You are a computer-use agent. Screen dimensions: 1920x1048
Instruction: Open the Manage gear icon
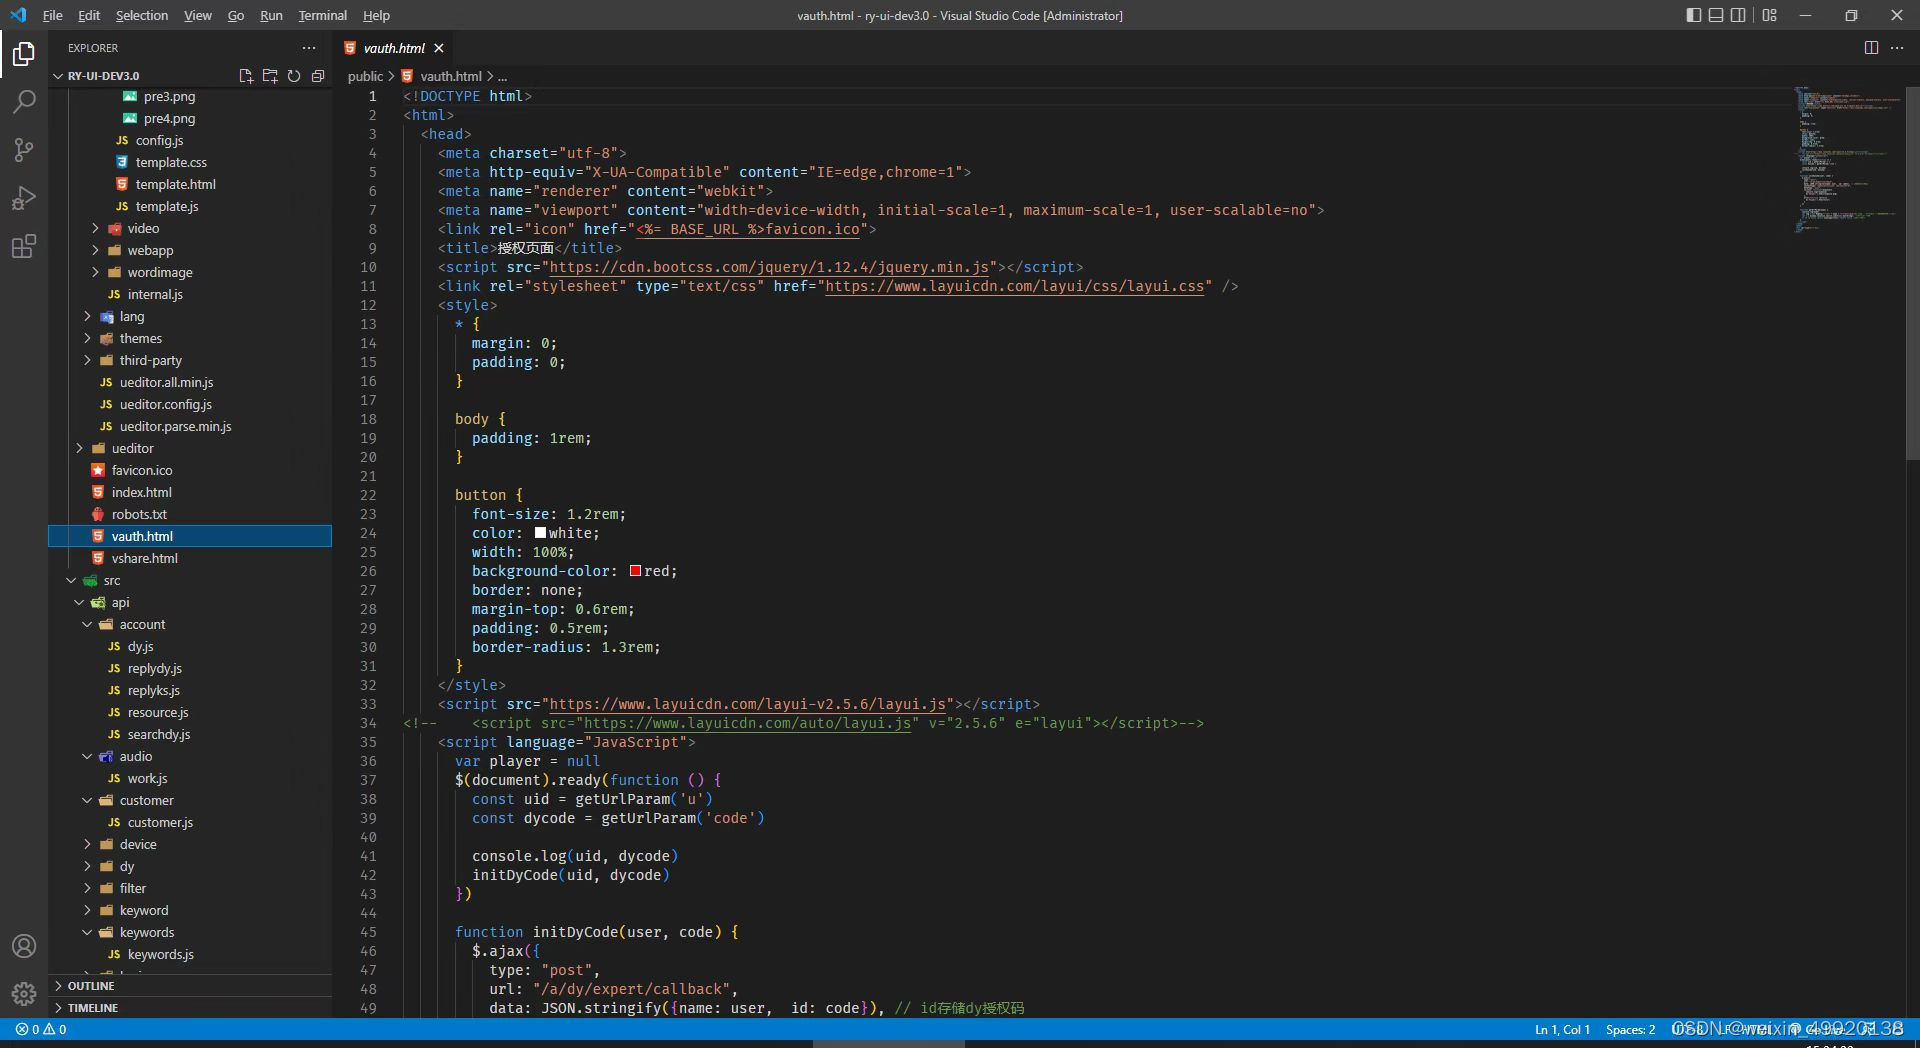(24, 994)
